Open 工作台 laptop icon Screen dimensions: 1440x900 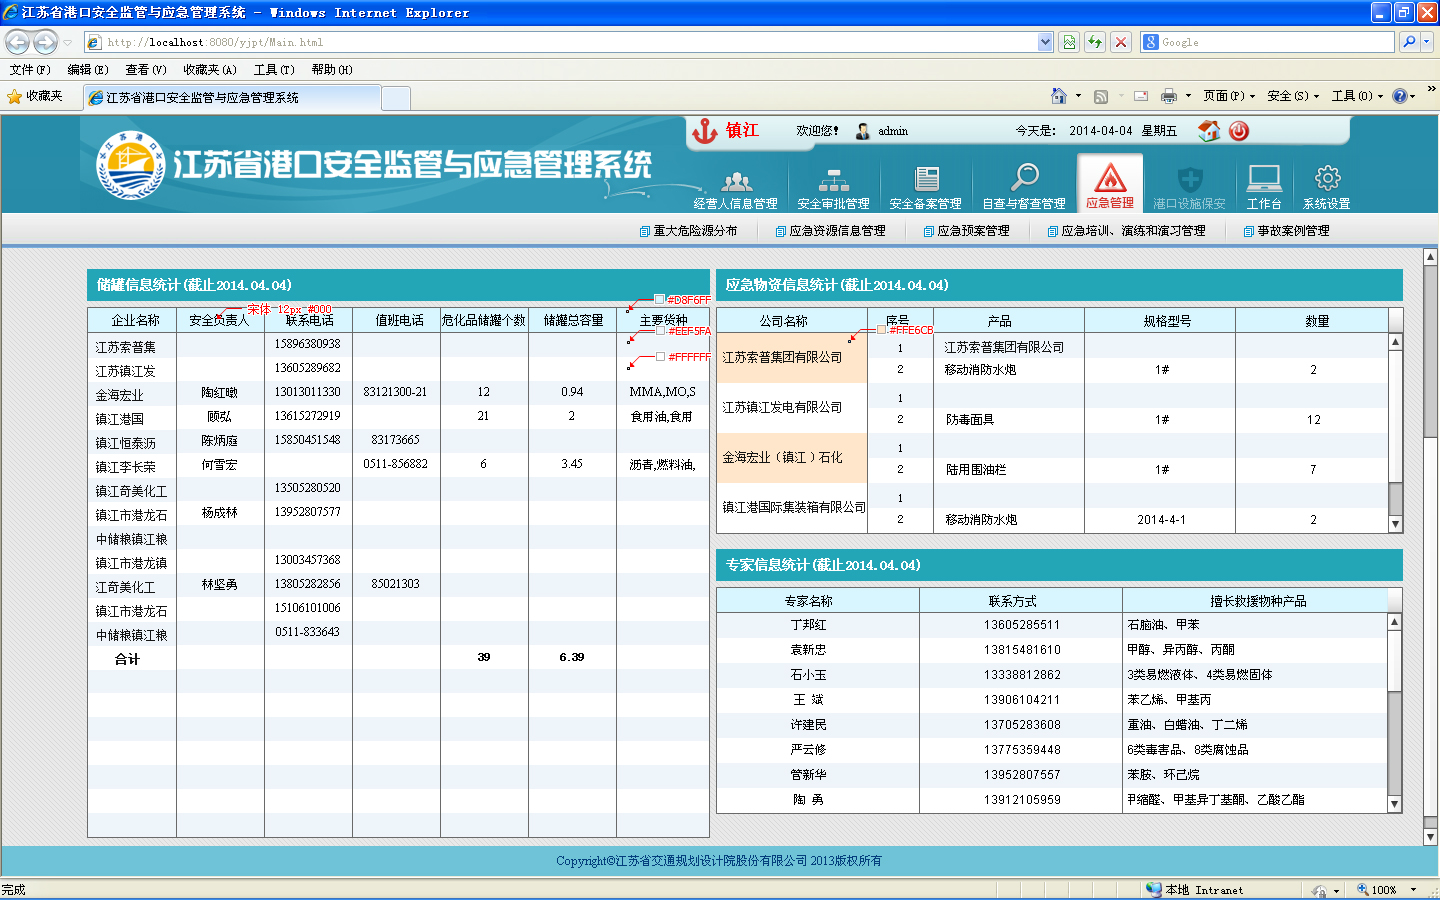(x=1264, y=179)
